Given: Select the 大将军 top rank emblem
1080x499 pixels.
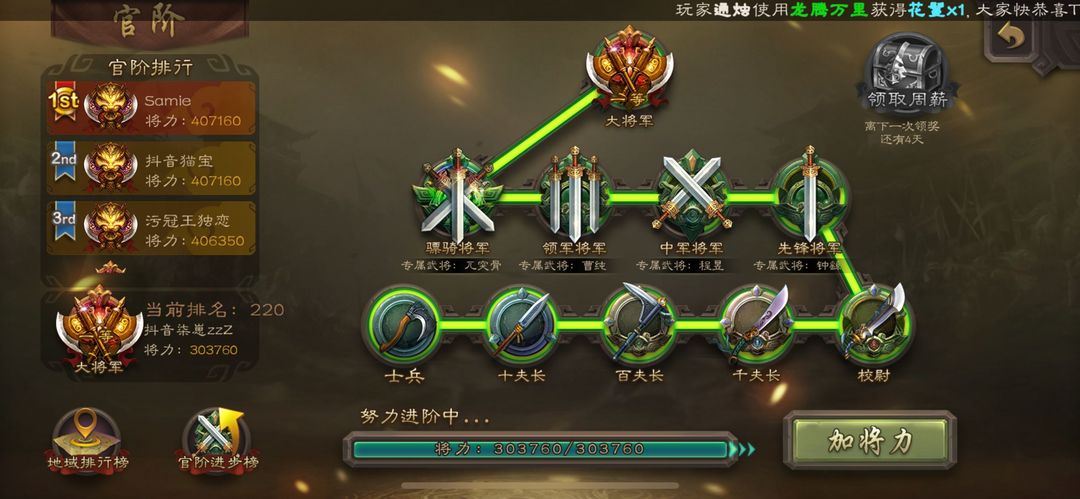Looking at the screenshot, I should pyautogui.click(x=629, y=69).
